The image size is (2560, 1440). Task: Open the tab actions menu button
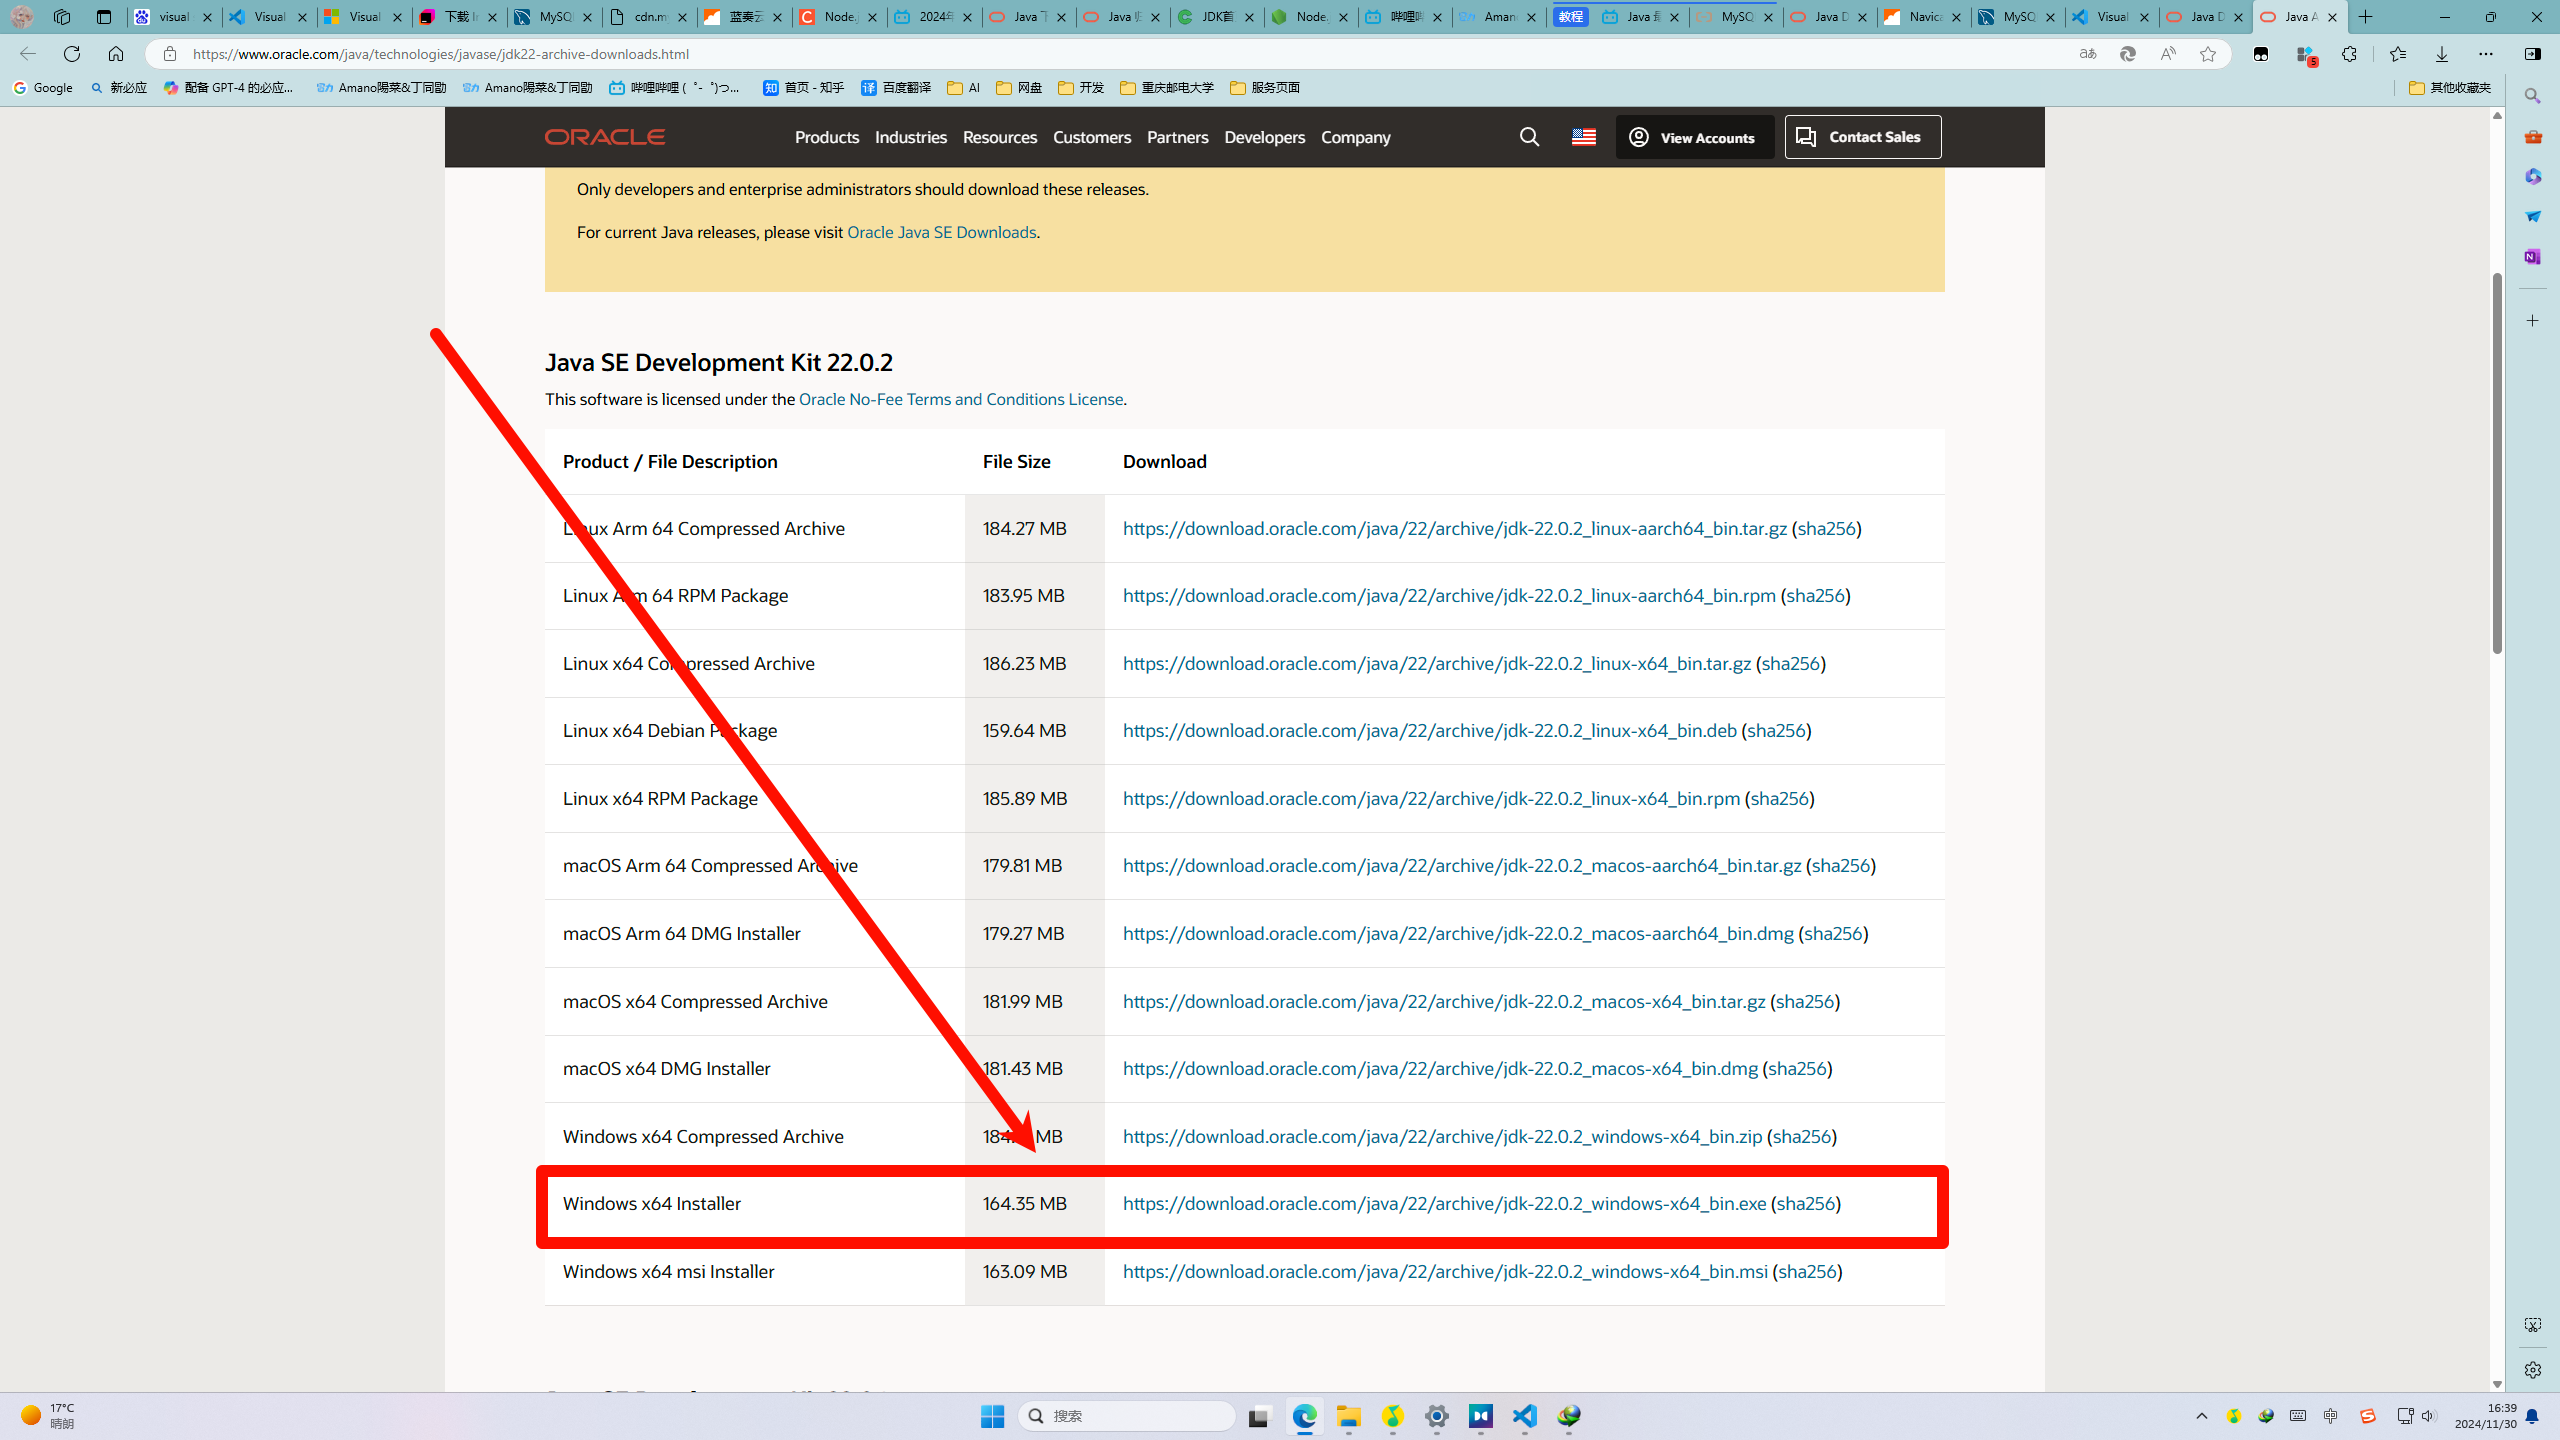pos(104,17)
